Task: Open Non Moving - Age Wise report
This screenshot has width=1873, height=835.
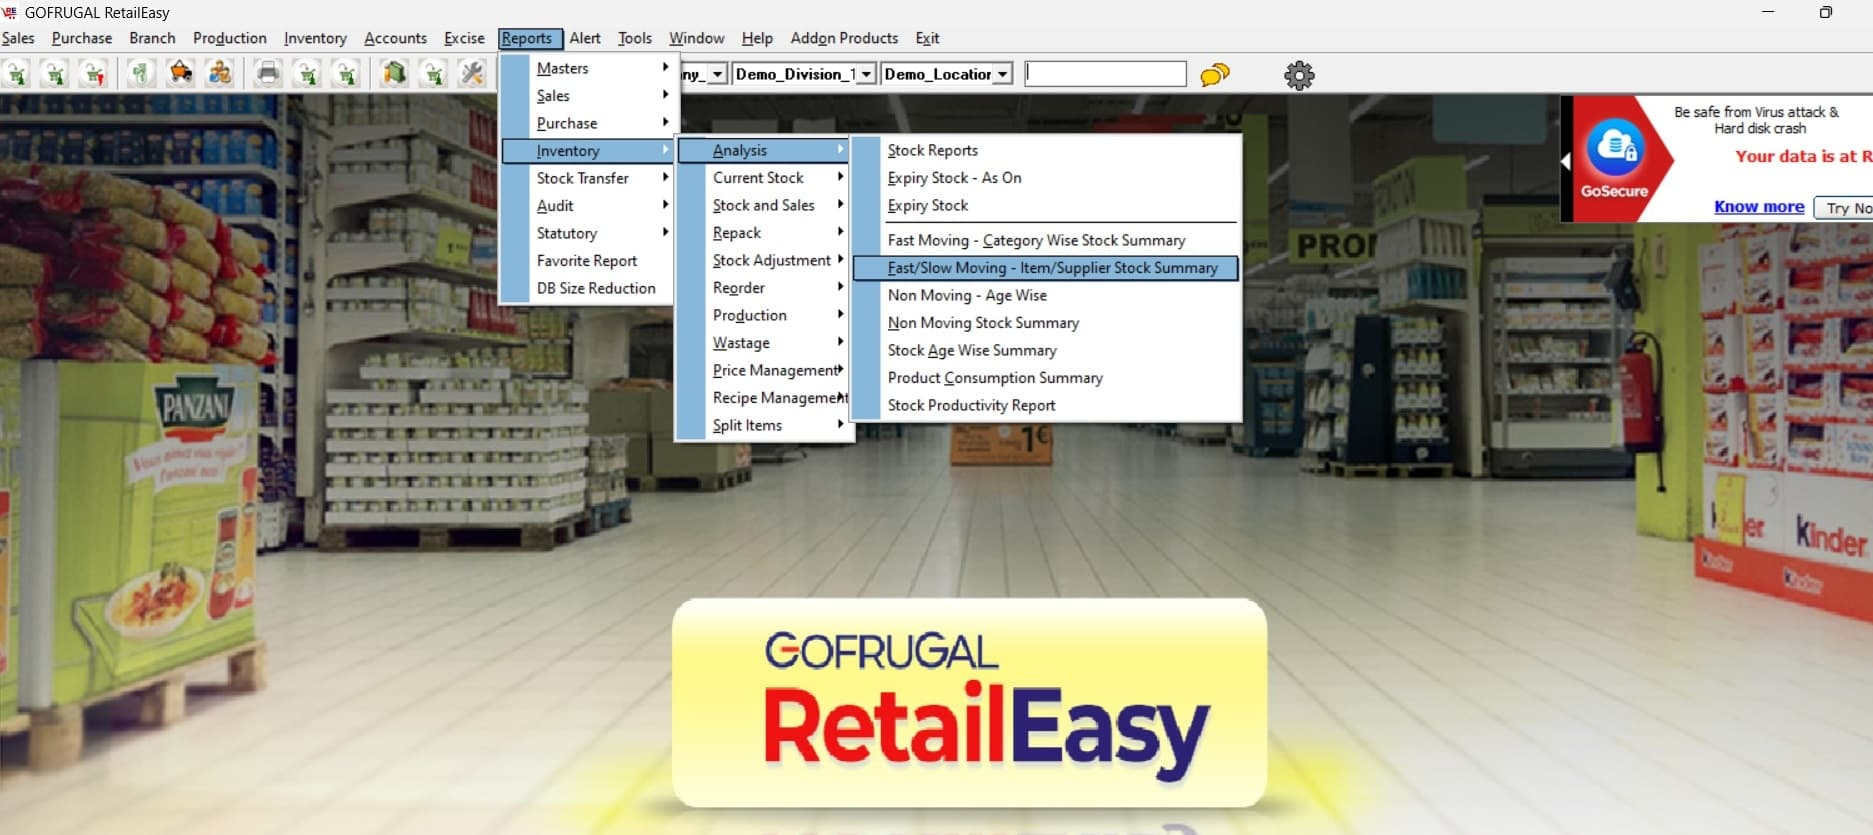Action: 1046,295
